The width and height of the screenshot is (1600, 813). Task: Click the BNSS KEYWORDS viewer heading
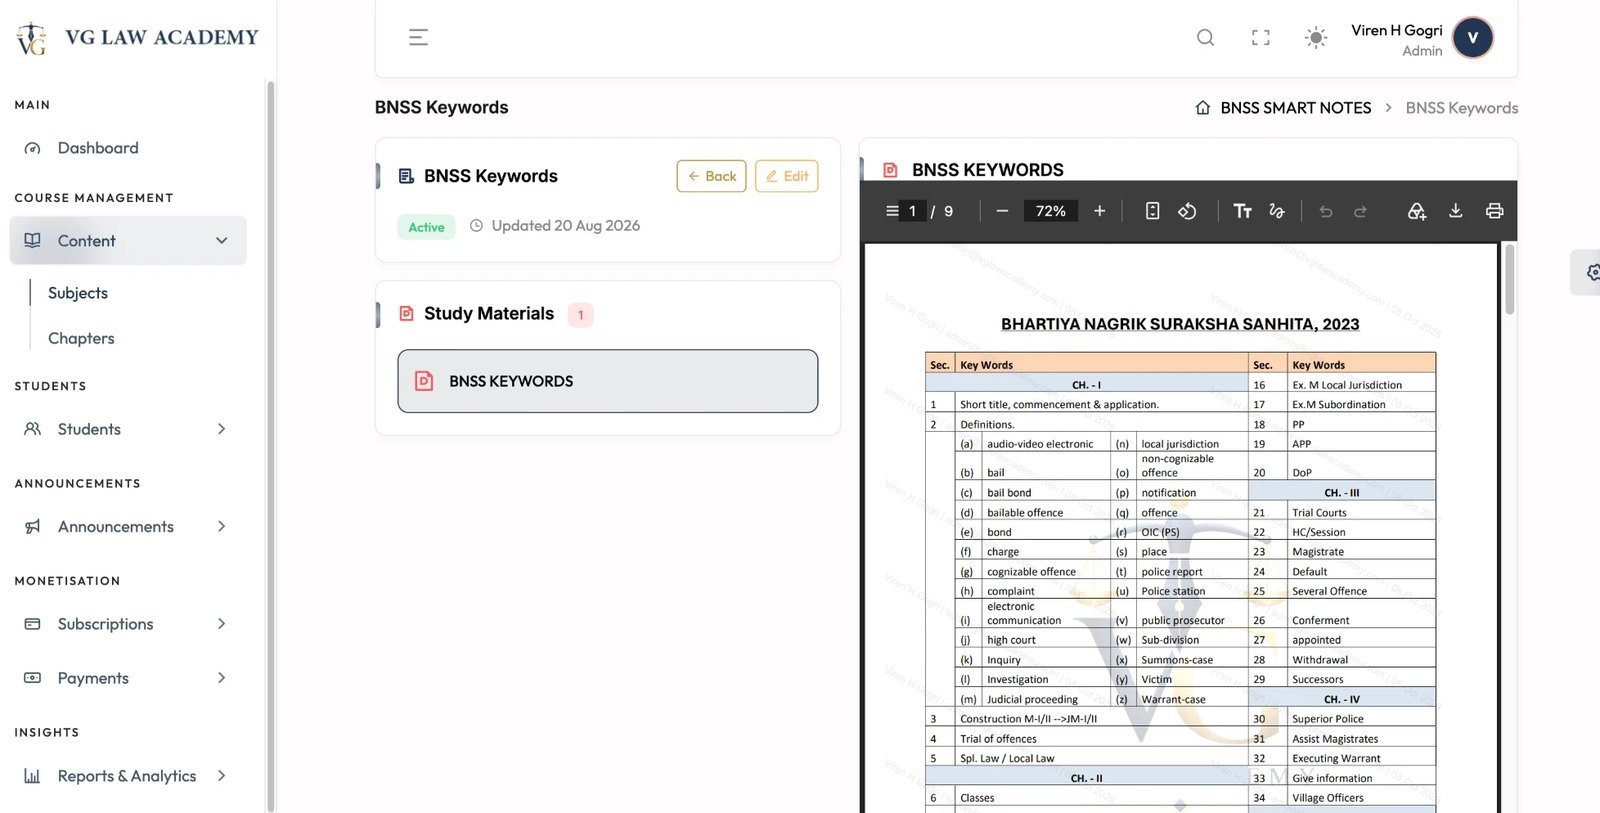pyautogui.click(x=988, y=170)
